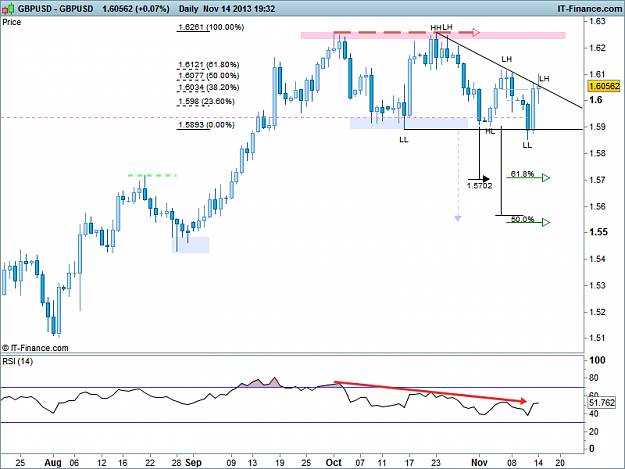Click the yellow 1.60562 current price tag
The height and width of the screenshot is (469, 625).
tap(604, 86)
